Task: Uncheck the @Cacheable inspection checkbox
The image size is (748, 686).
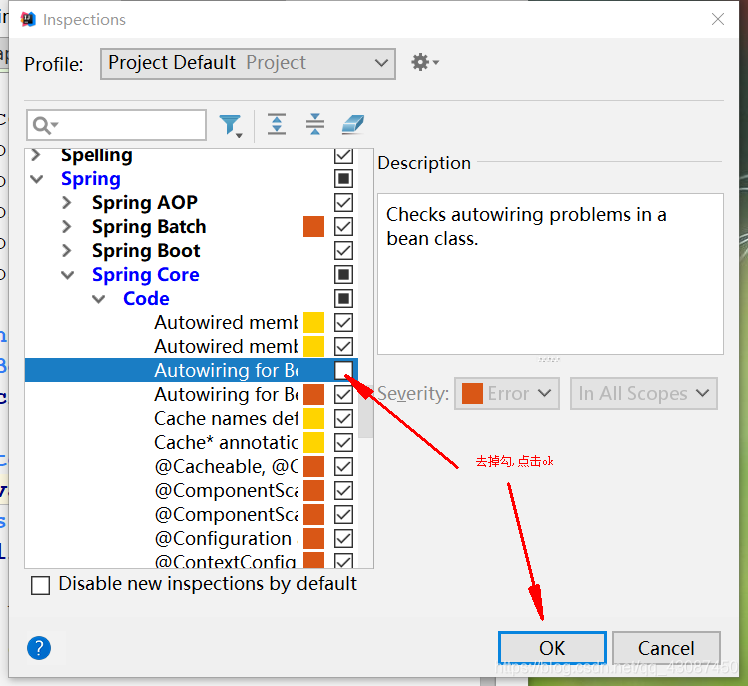Action: (x=343, y=467)
